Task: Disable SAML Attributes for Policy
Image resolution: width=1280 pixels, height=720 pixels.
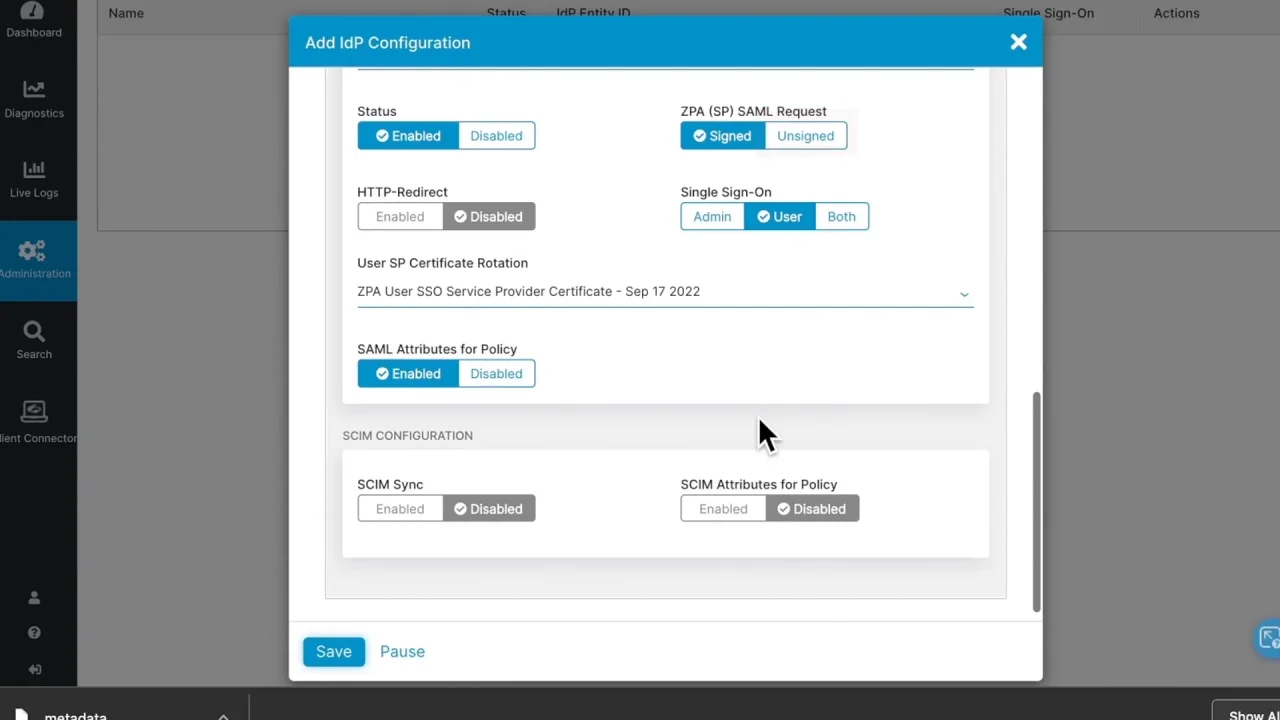Action: [496, 374]
